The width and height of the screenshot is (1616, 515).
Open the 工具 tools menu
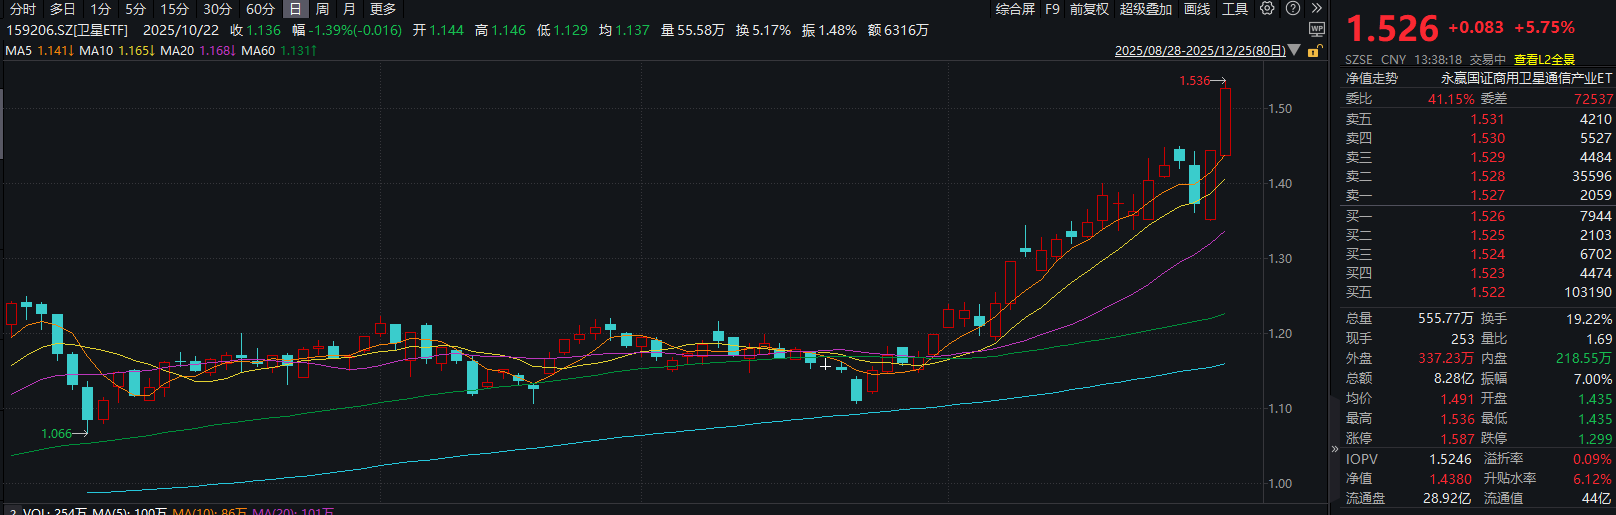1235,9
